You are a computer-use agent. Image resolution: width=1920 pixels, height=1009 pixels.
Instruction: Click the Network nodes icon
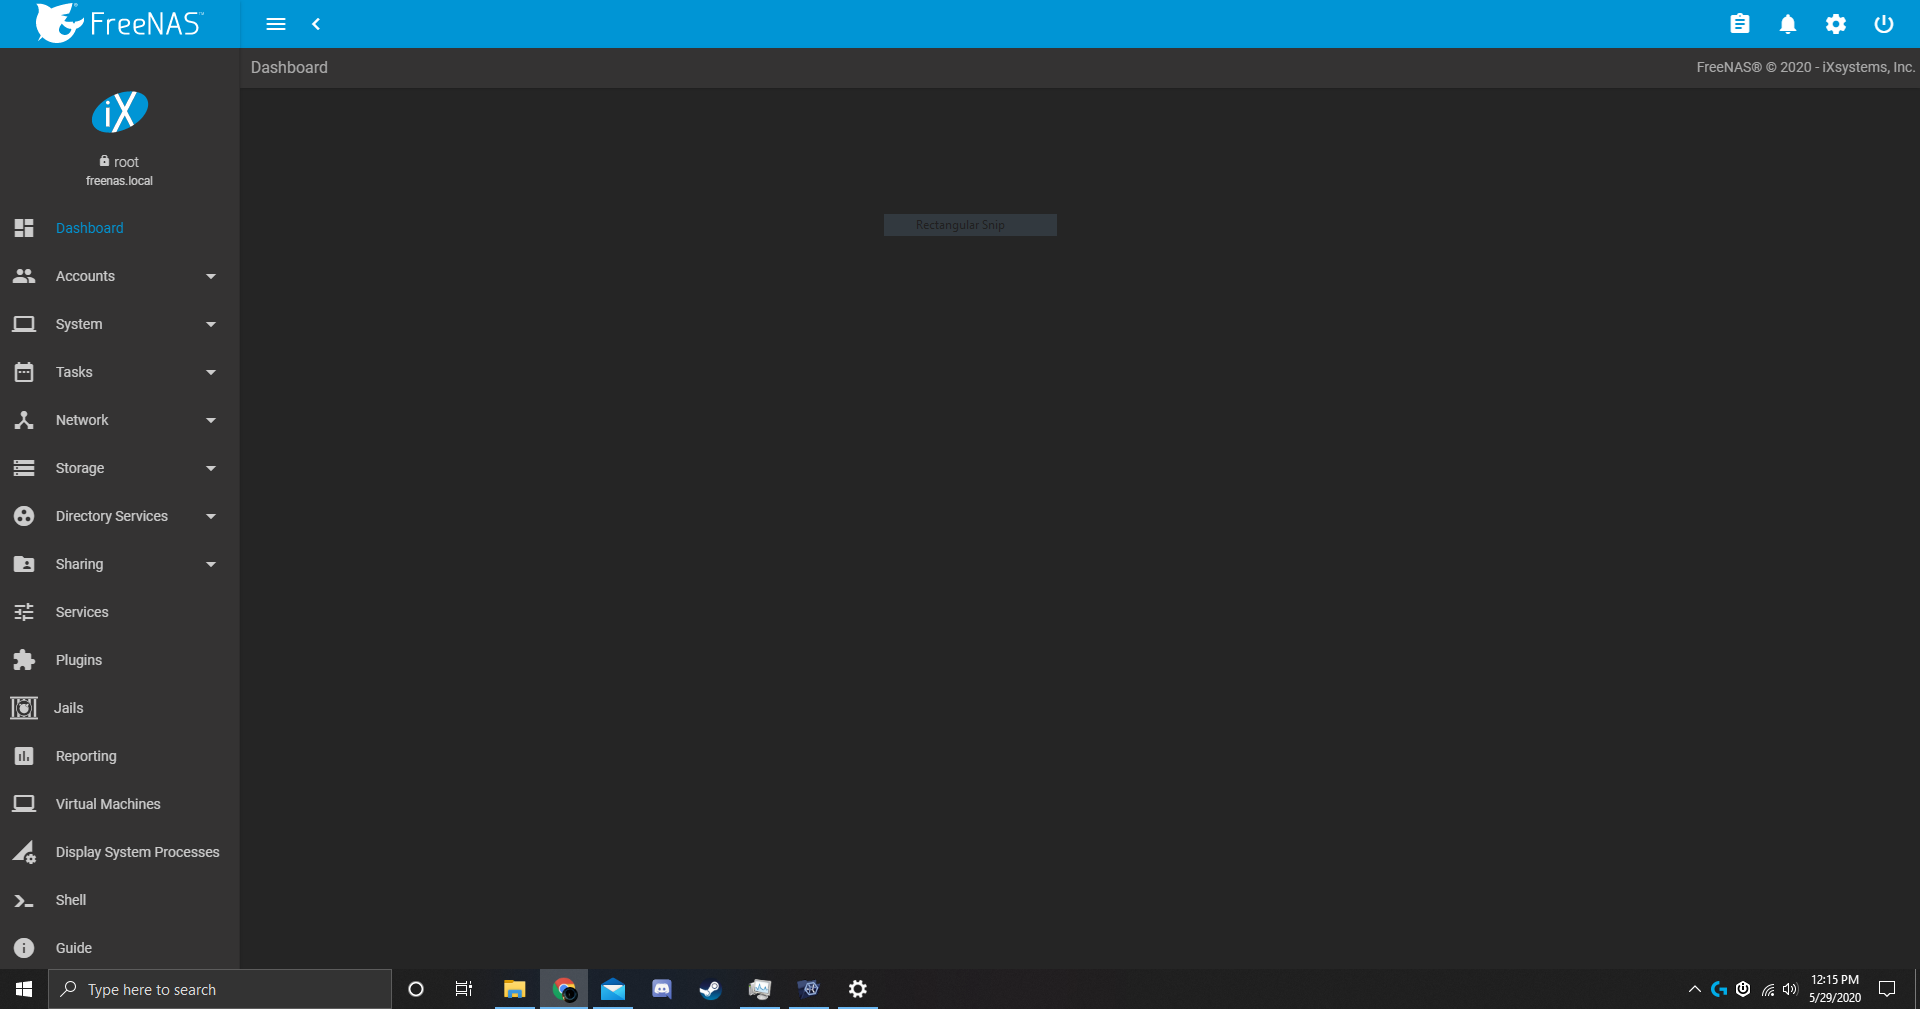[x=24, y=420]
